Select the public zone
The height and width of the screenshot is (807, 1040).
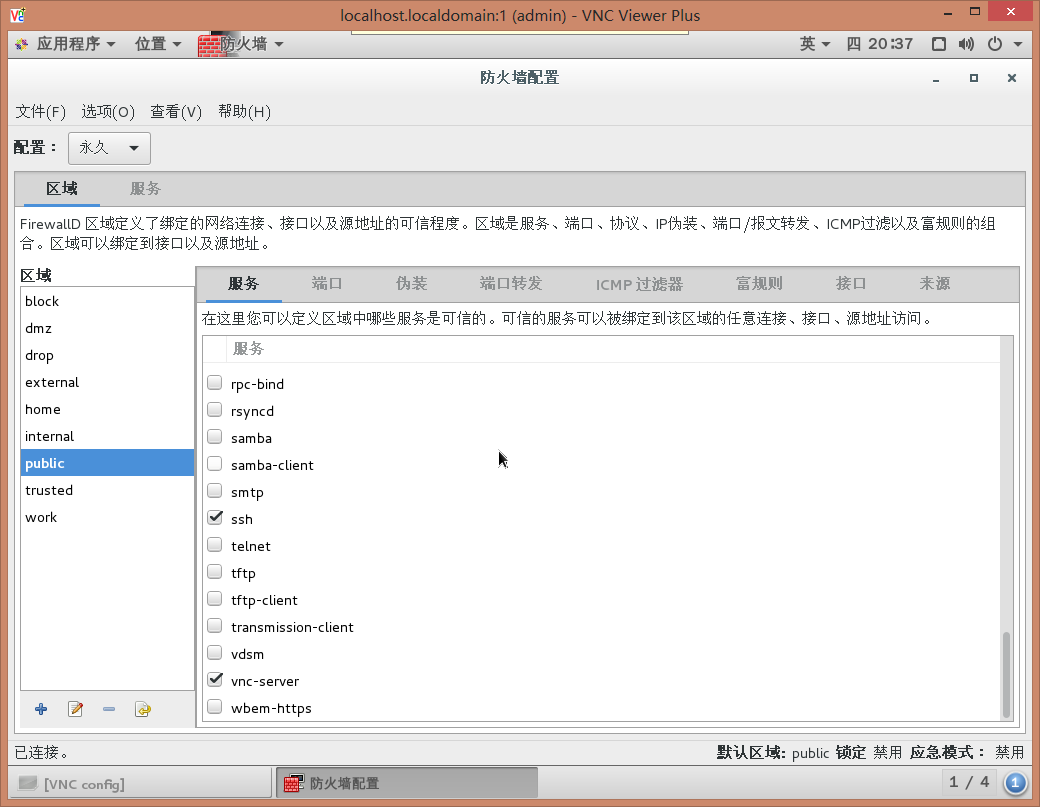(x=107, y=463)
